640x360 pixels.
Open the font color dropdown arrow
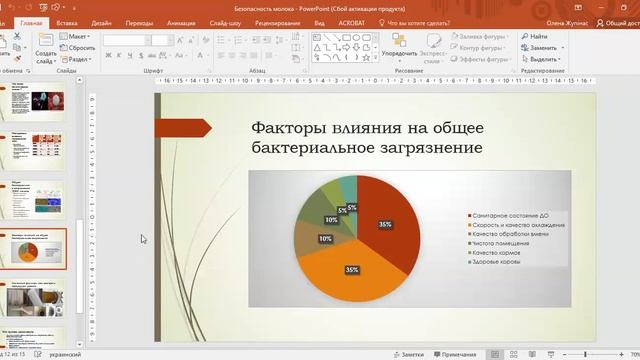208,55
